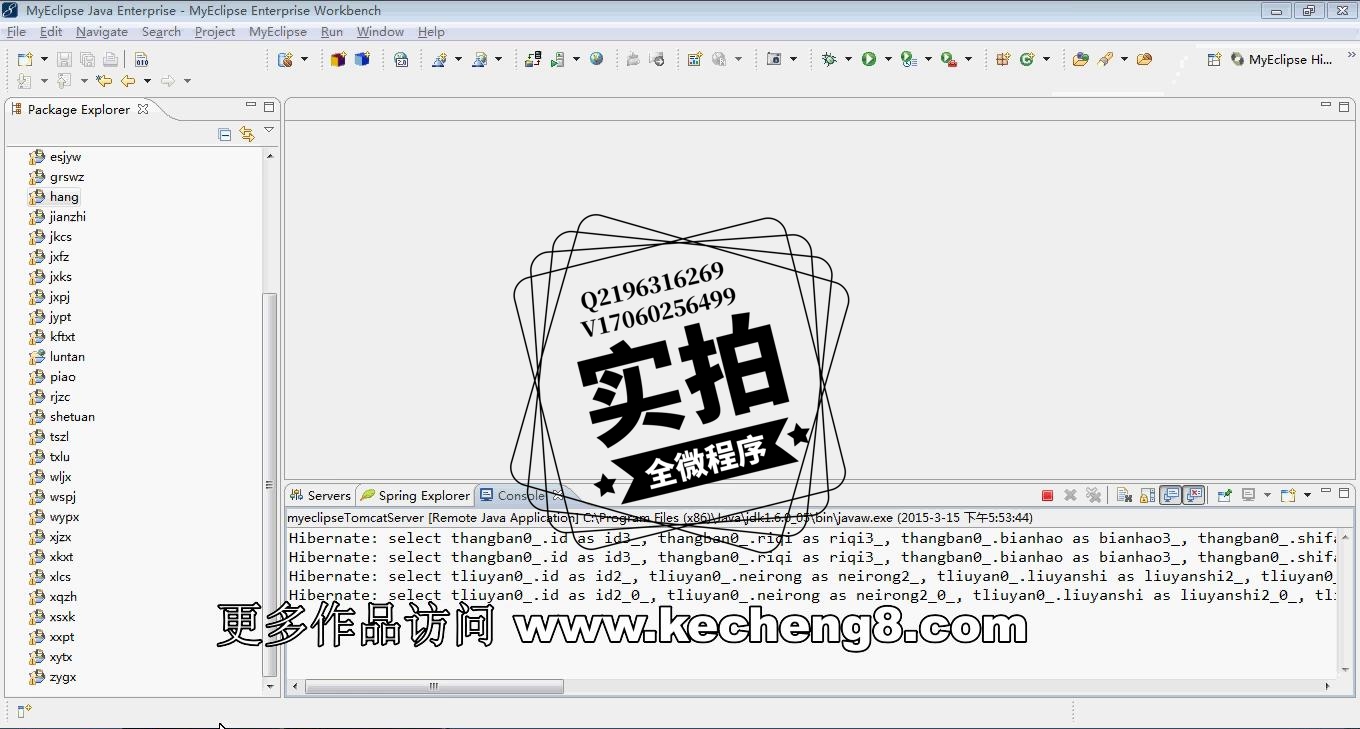Click the Package Explorer scroll down arrow
Viewport: 1360px width, 729px height.
tap(269, 686)
